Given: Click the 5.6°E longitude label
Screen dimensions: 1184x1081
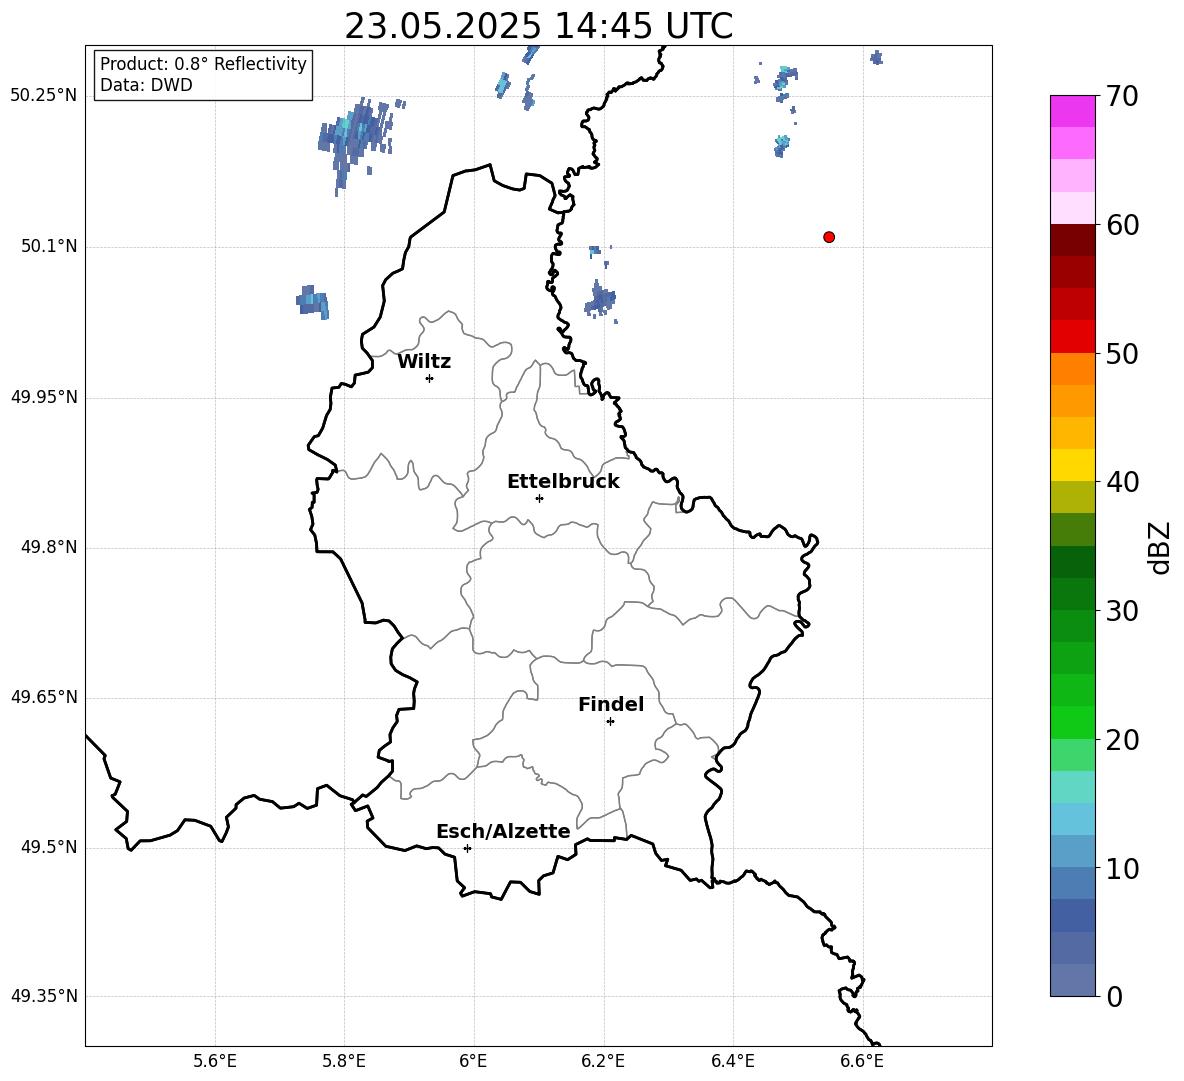Looking at the screenshot, I should tap(215, 1061).
